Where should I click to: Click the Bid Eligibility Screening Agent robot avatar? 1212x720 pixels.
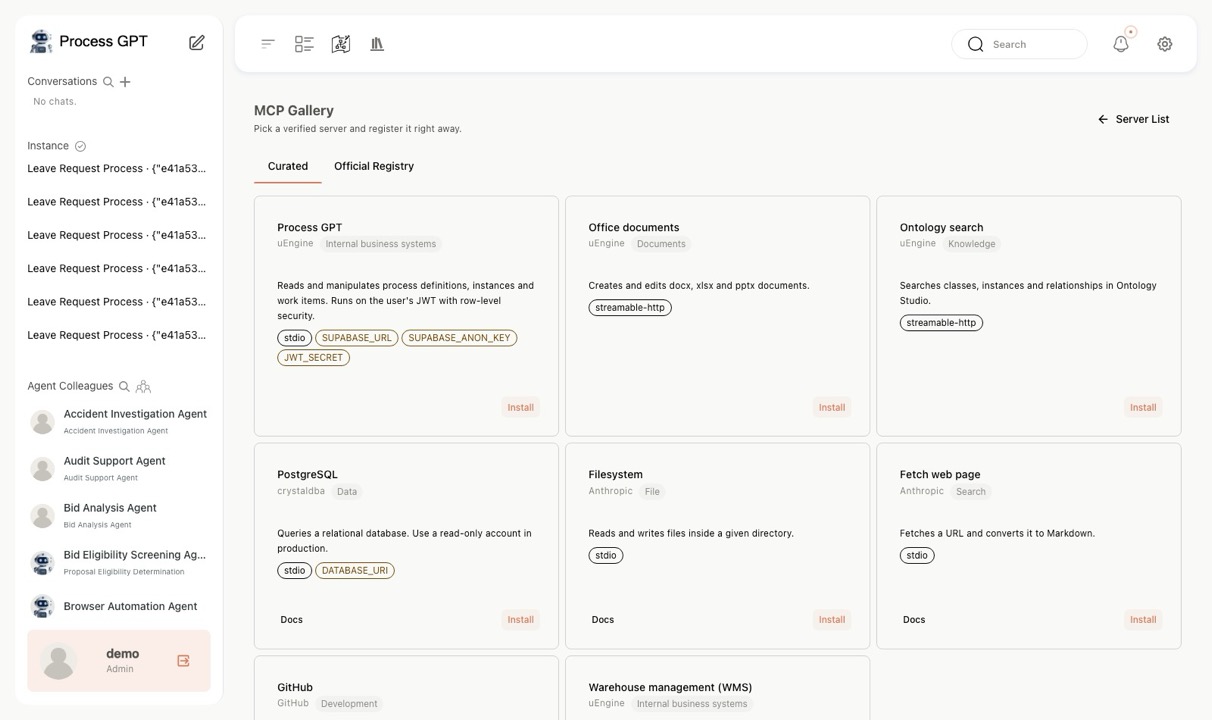tap(42, 563)
